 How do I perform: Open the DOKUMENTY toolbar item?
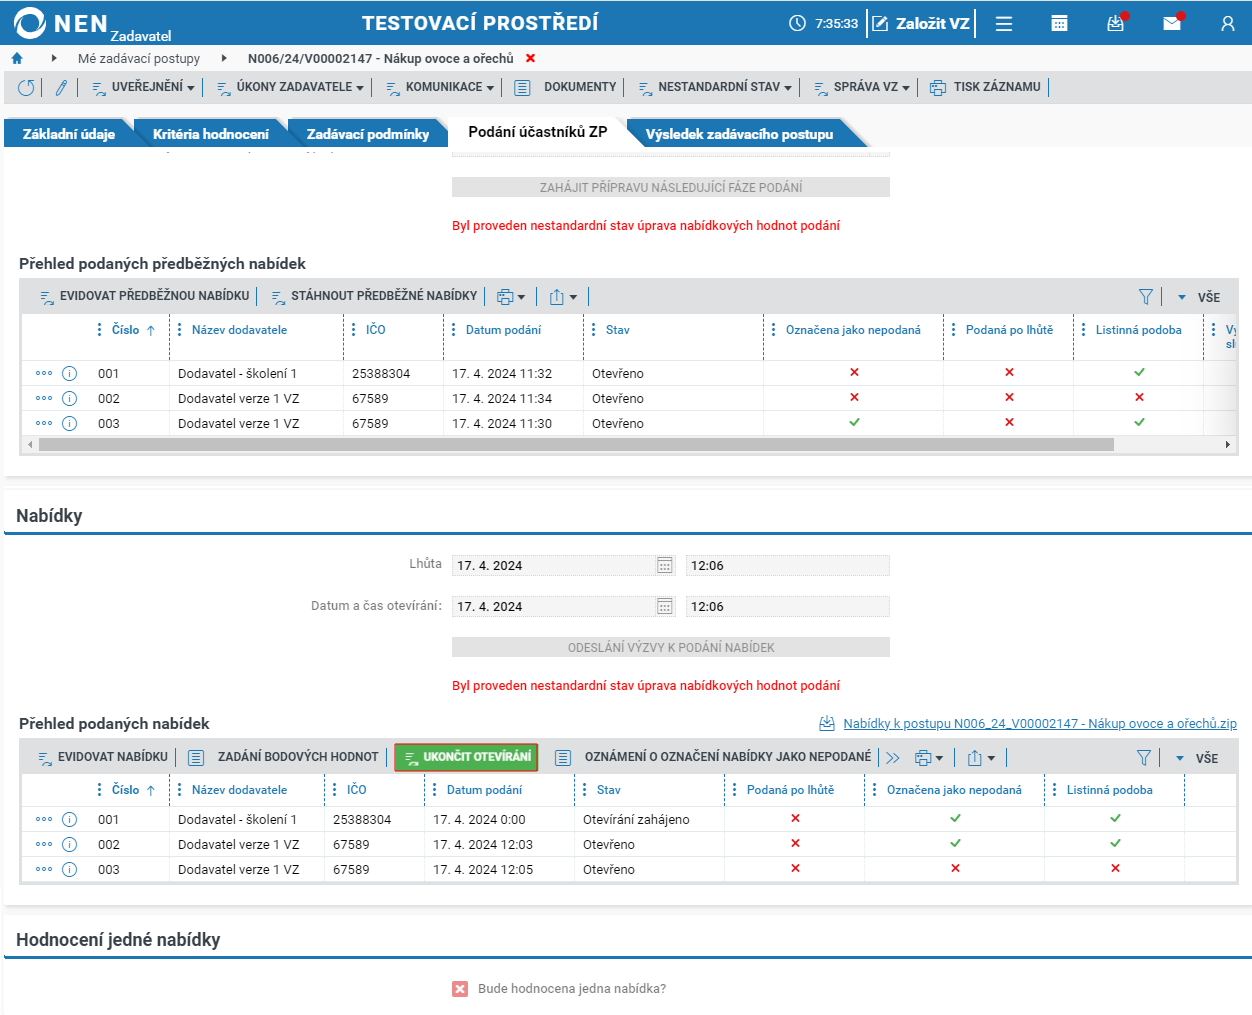coord(566,88)
